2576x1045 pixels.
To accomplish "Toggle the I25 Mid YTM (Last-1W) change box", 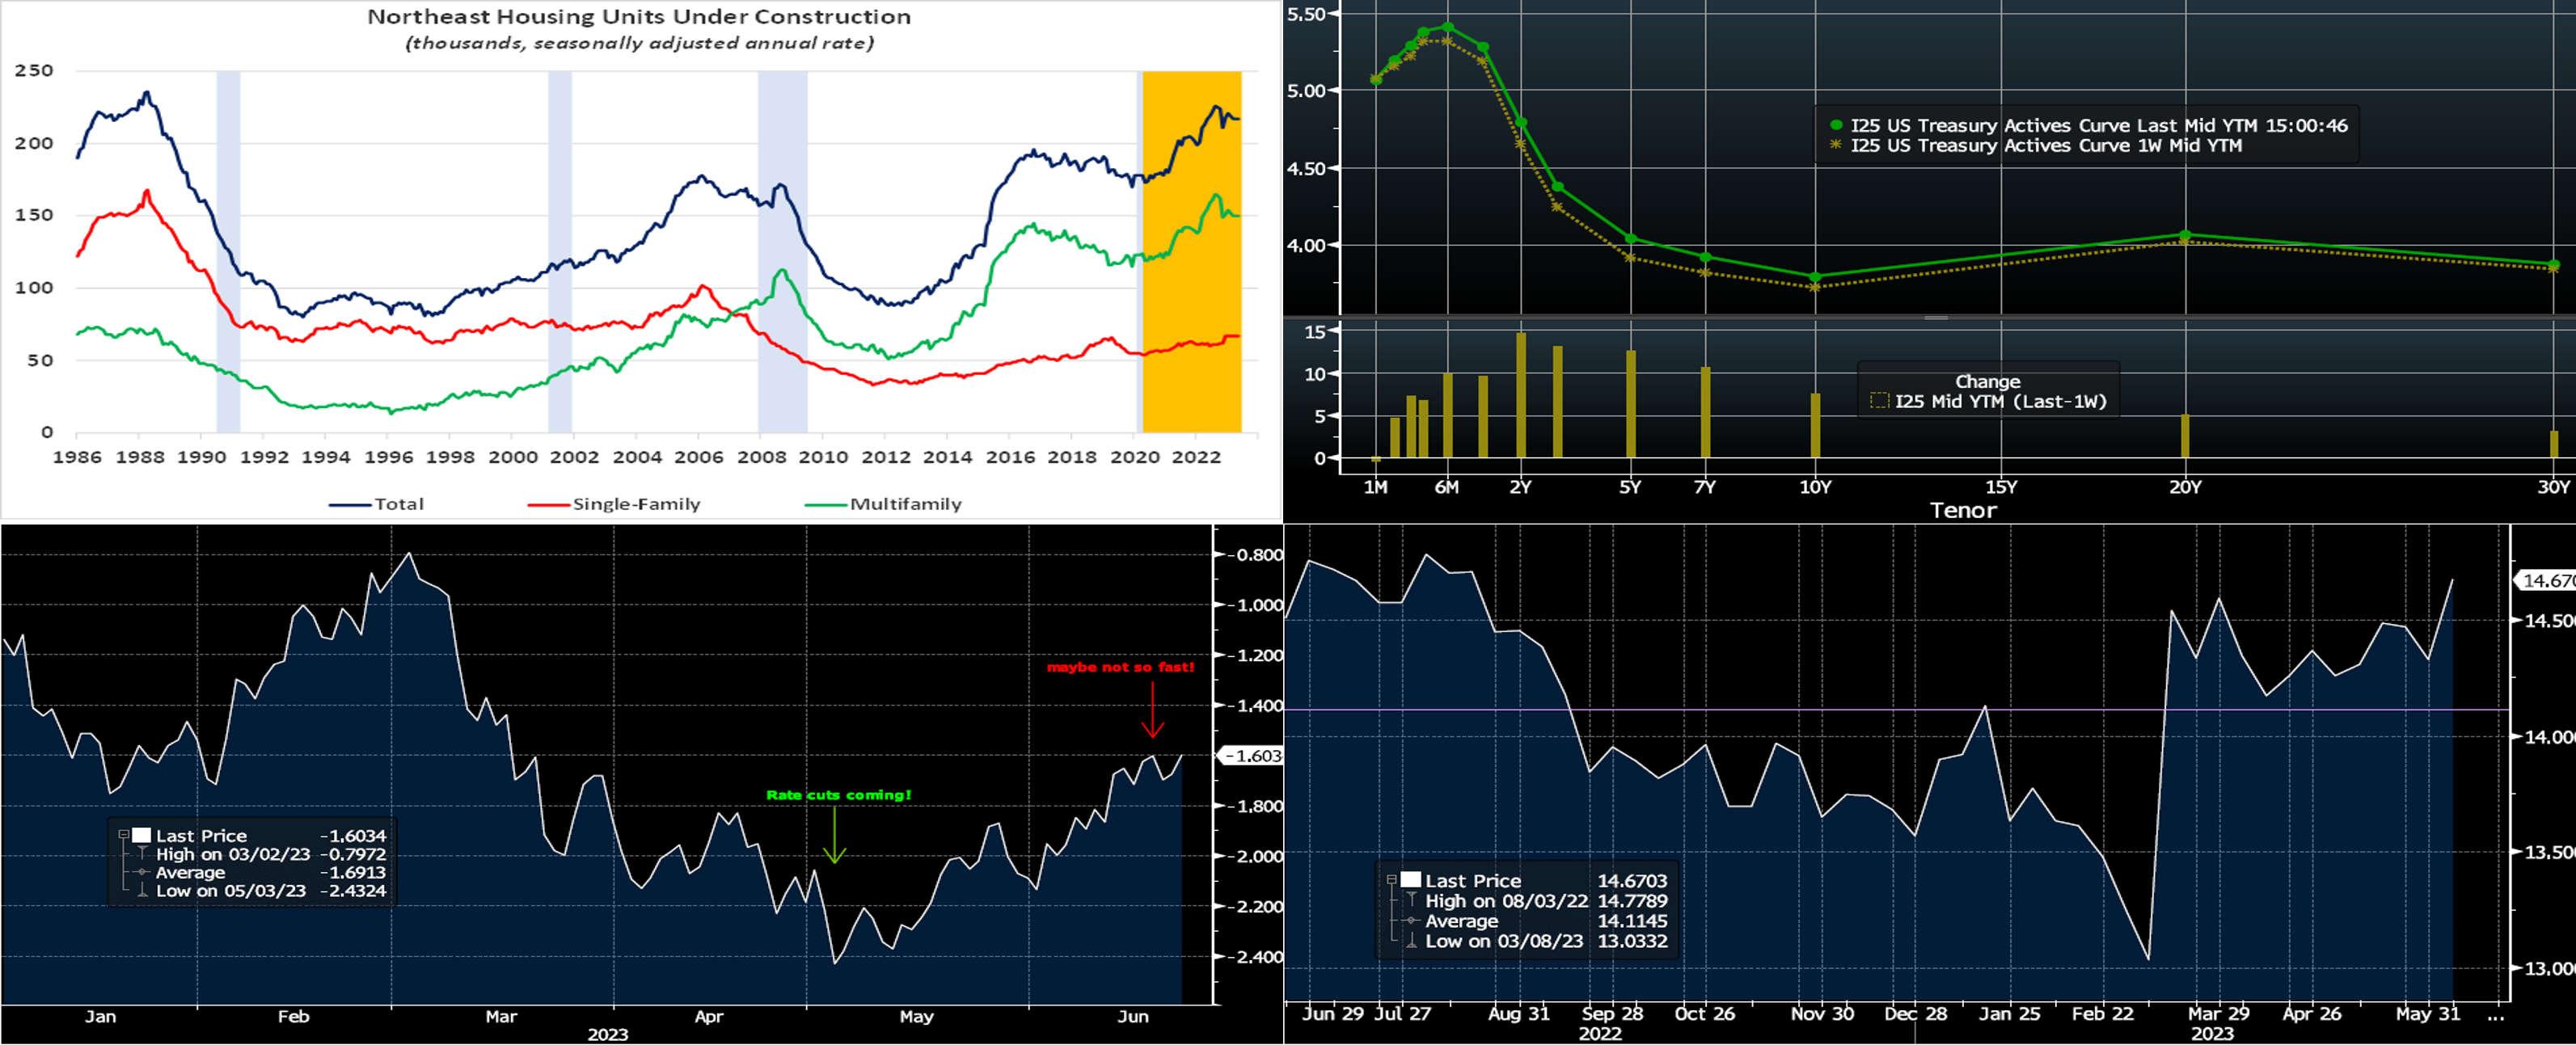I will 1879,401.
